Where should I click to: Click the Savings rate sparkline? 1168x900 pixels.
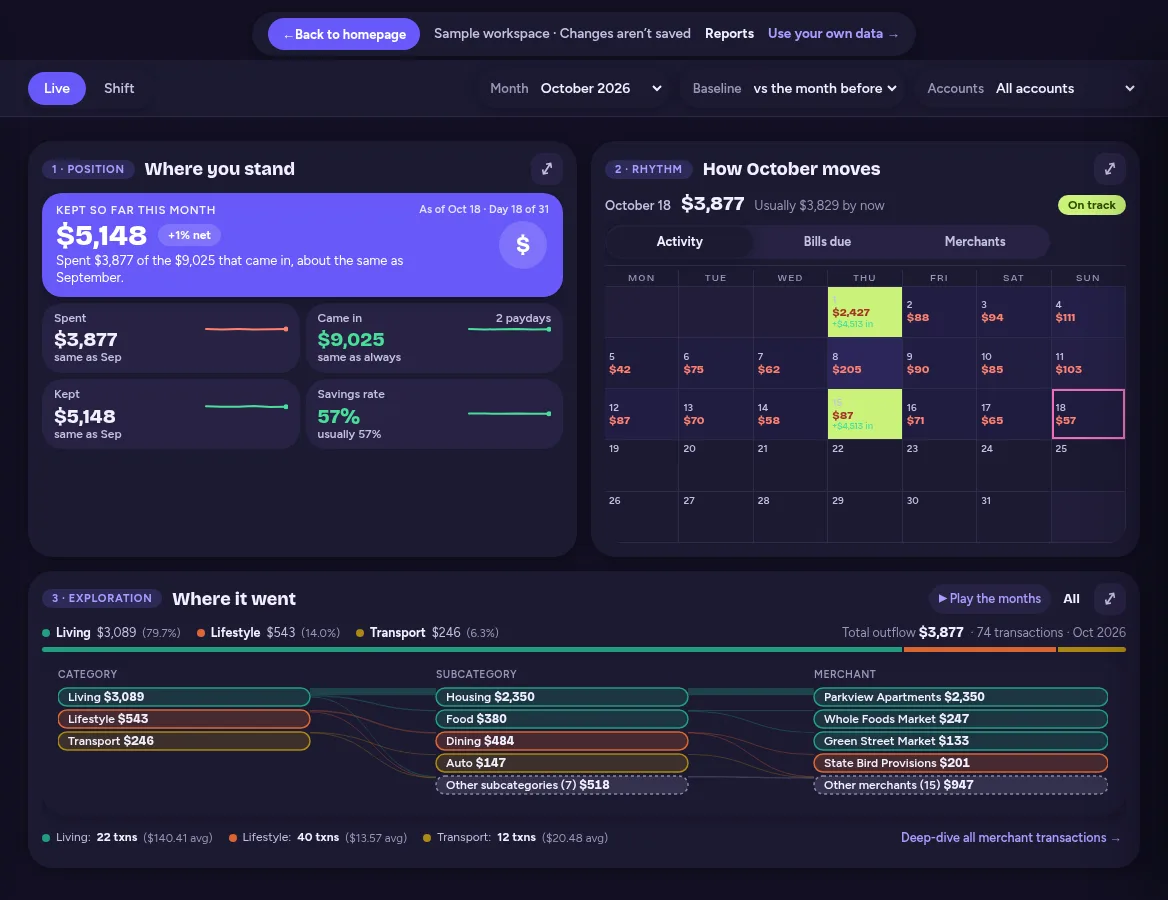[510, 413]
